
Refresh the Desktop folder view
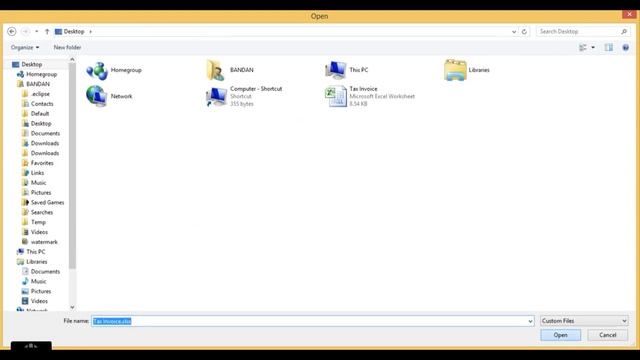coord(524,31)
